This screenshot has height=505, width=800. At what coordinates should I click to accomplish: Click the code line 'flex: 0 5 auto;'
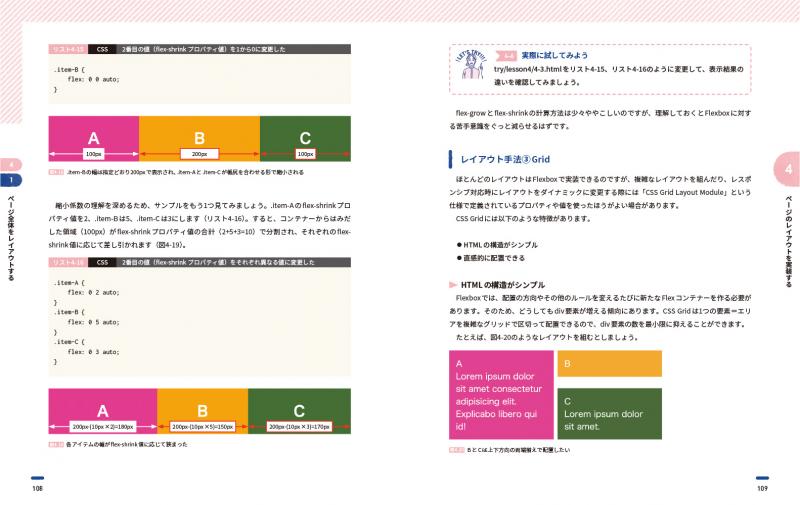[x=93, y=322]
